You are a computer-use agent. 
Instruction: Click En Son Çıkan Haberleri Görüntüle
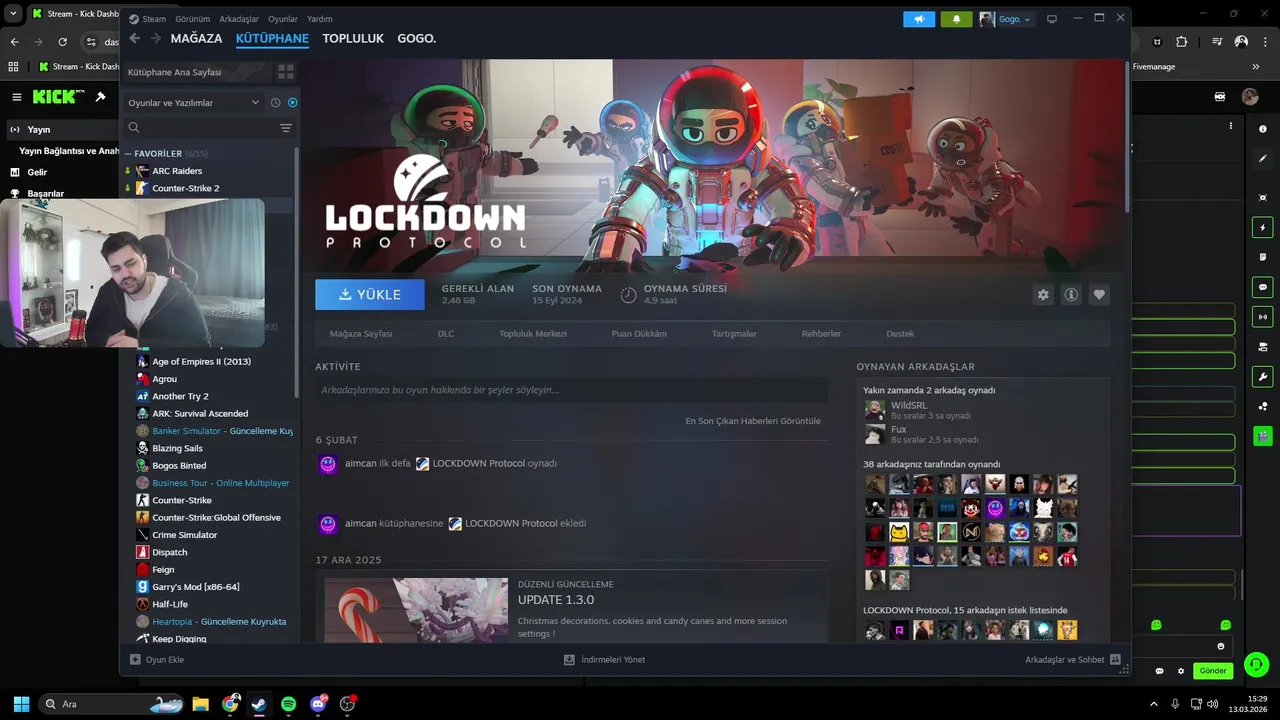tap(753, 421)
